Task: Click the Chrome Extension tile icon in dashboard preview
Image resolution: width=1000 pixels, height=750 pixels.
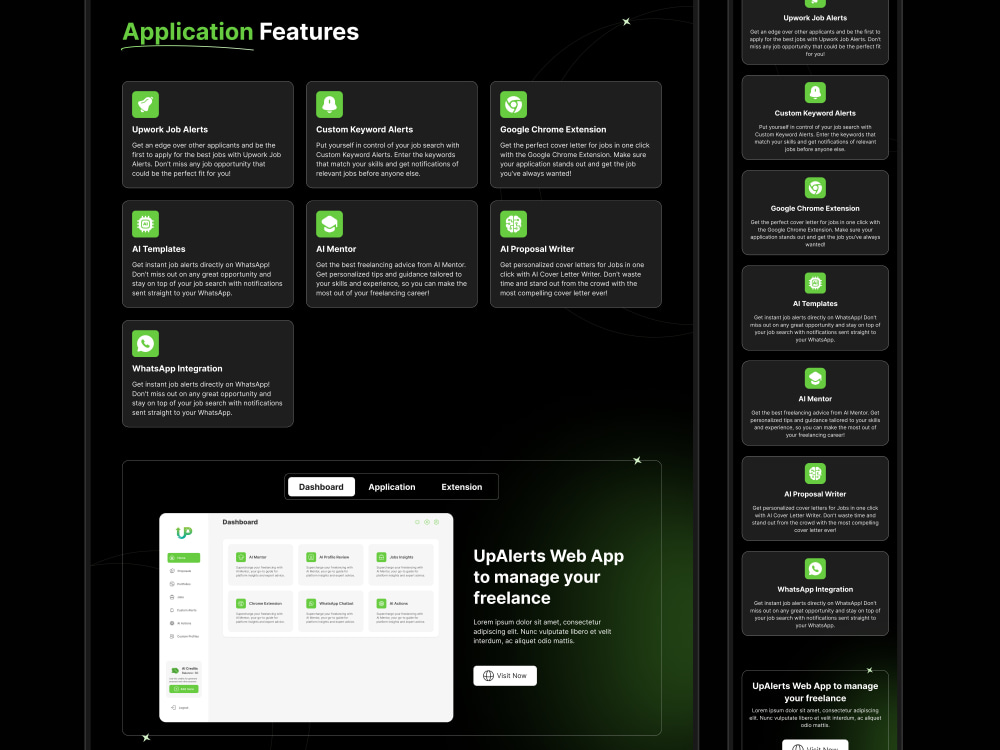Action: (x=241, y=603)
